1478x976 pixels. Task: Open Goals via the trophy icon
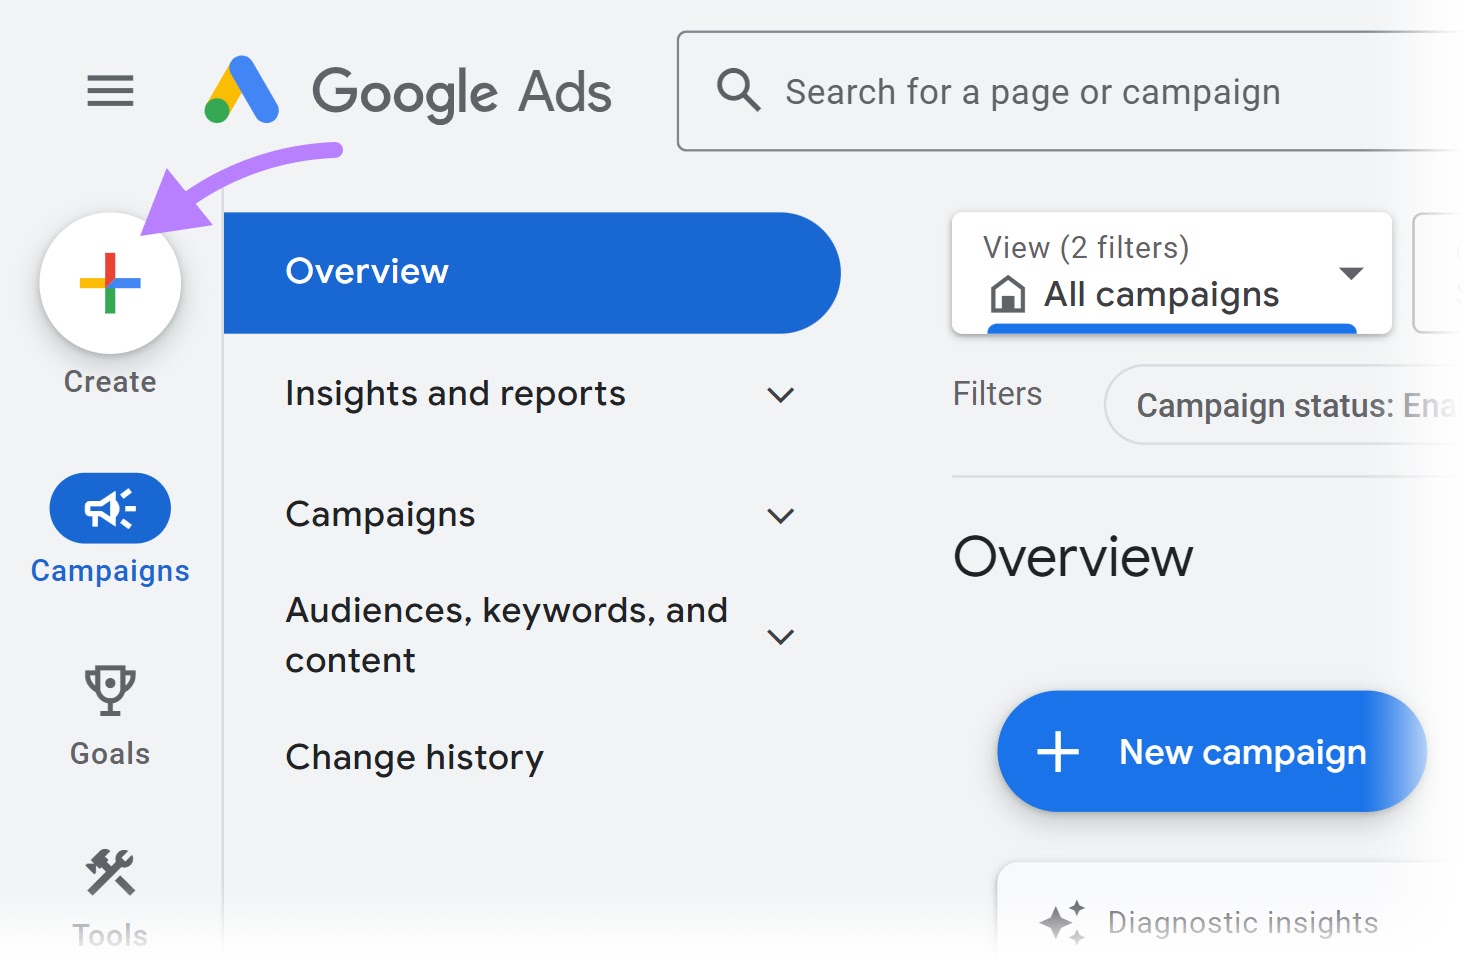pos(110,689)
